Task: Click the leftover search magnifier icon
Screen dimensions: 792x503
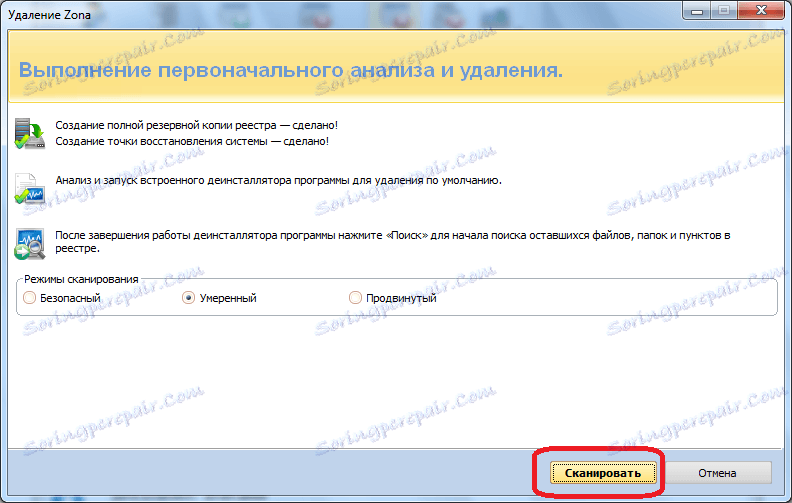Action: 30,244
